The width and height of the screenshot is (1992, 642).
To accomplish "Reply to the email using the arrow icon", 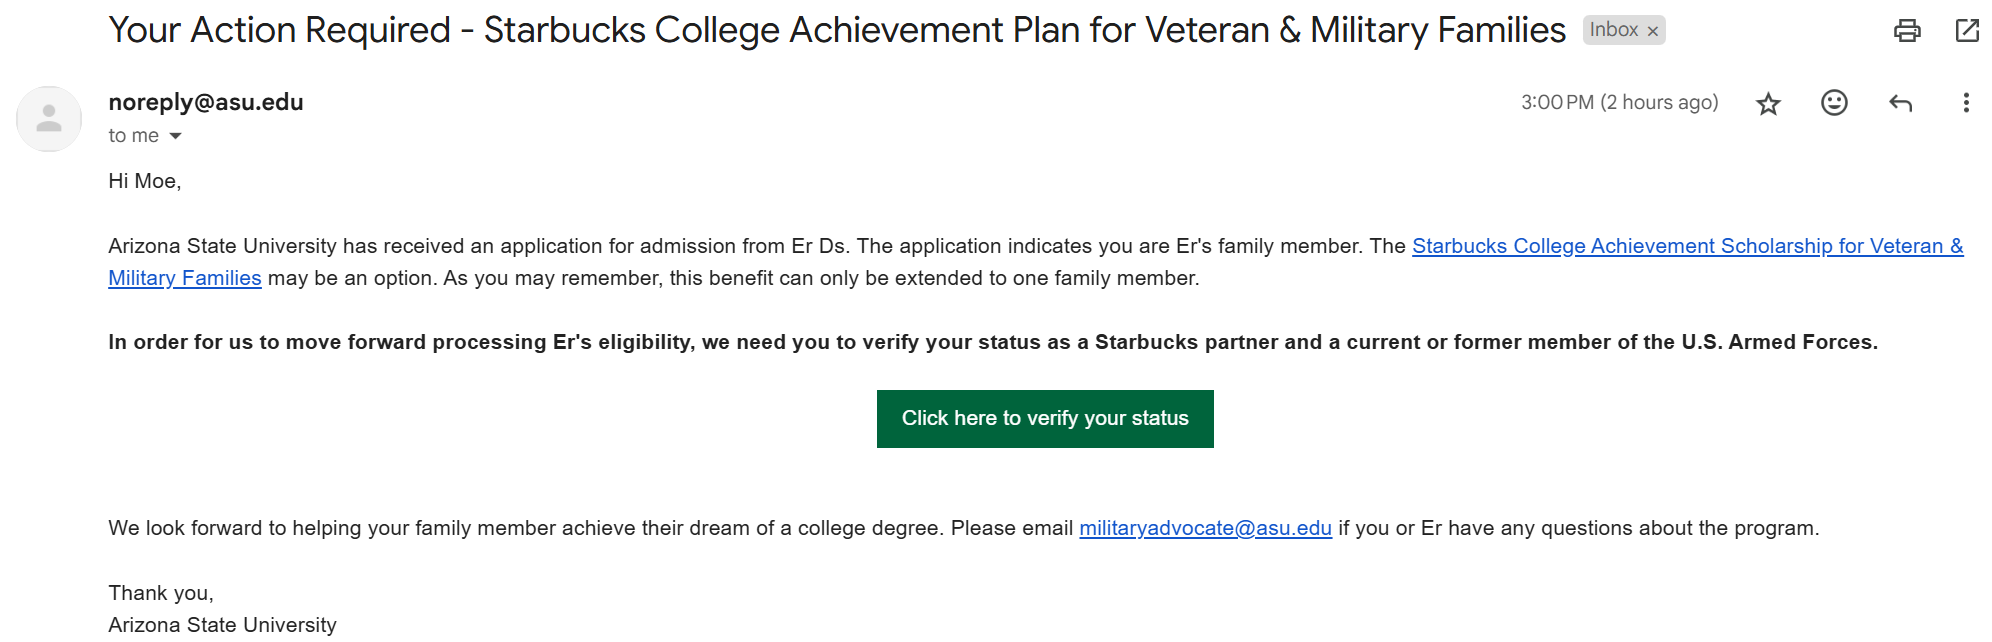I will (x=1900, y=103).
